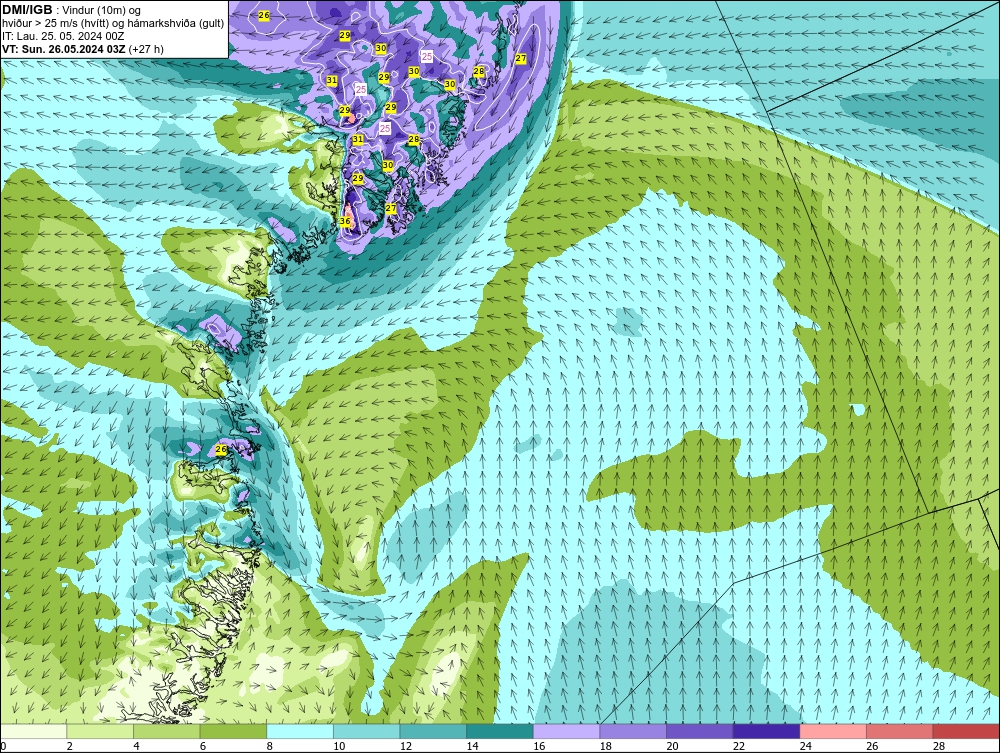
Task: Choose the 12–14 m/s teal legend swatch
Action: tap(433, 731)
